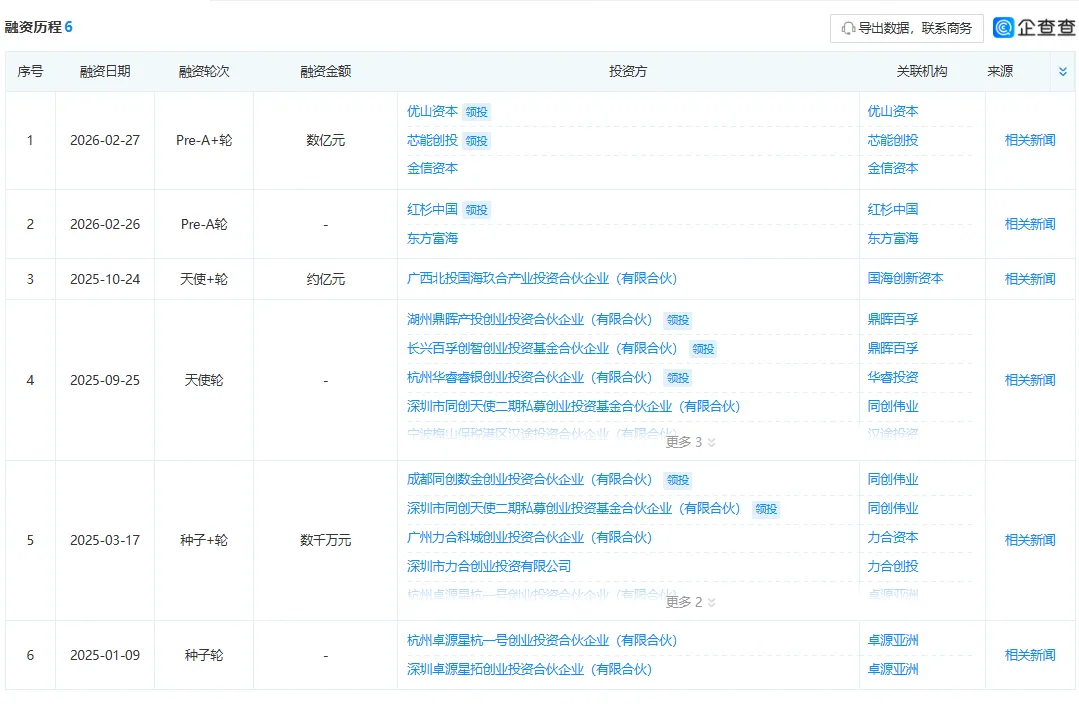Open 鼎晖百孚 beside 长兴百孚创智
The image size is (1079, 704).
[893, 348]
